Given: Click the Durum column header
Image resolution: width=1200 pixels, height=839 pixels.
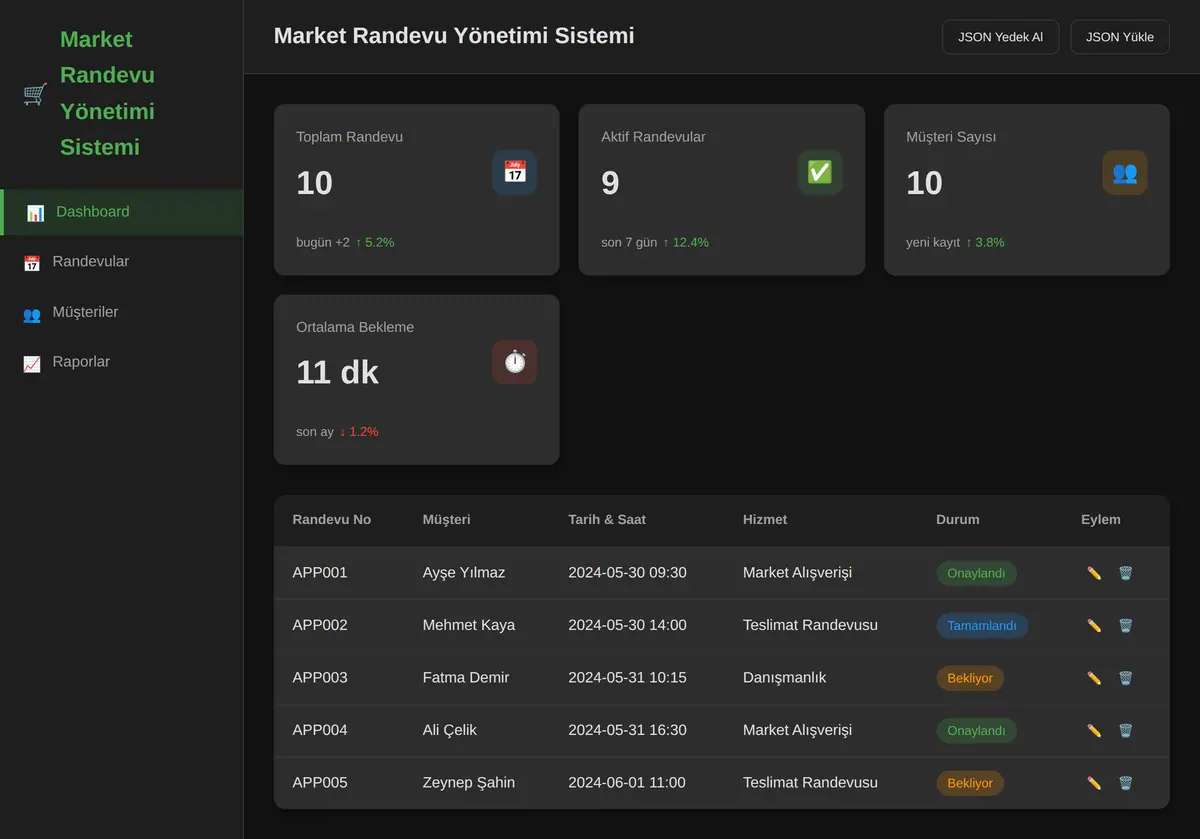Looking at the screenshot, I should click(x=958, y=520).
